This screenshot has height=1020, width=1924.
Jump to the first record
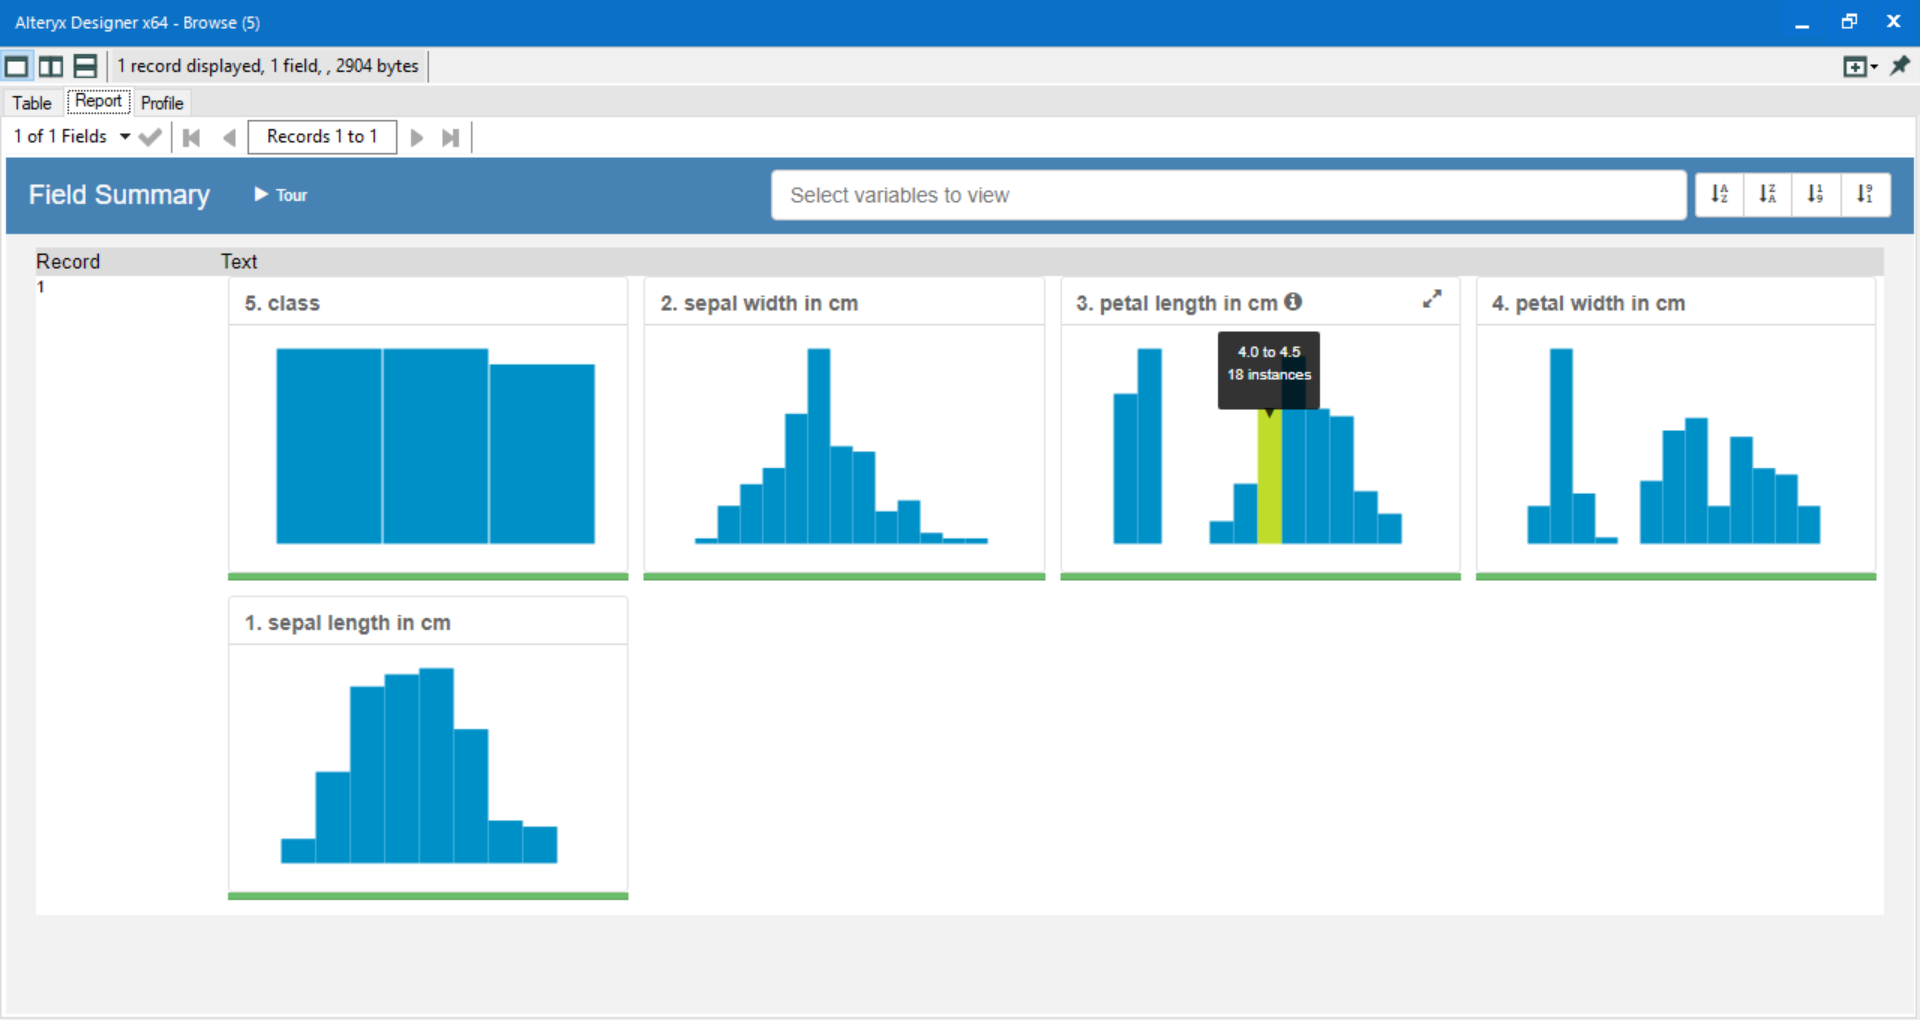pyautogui.click(x=191, y=137)
